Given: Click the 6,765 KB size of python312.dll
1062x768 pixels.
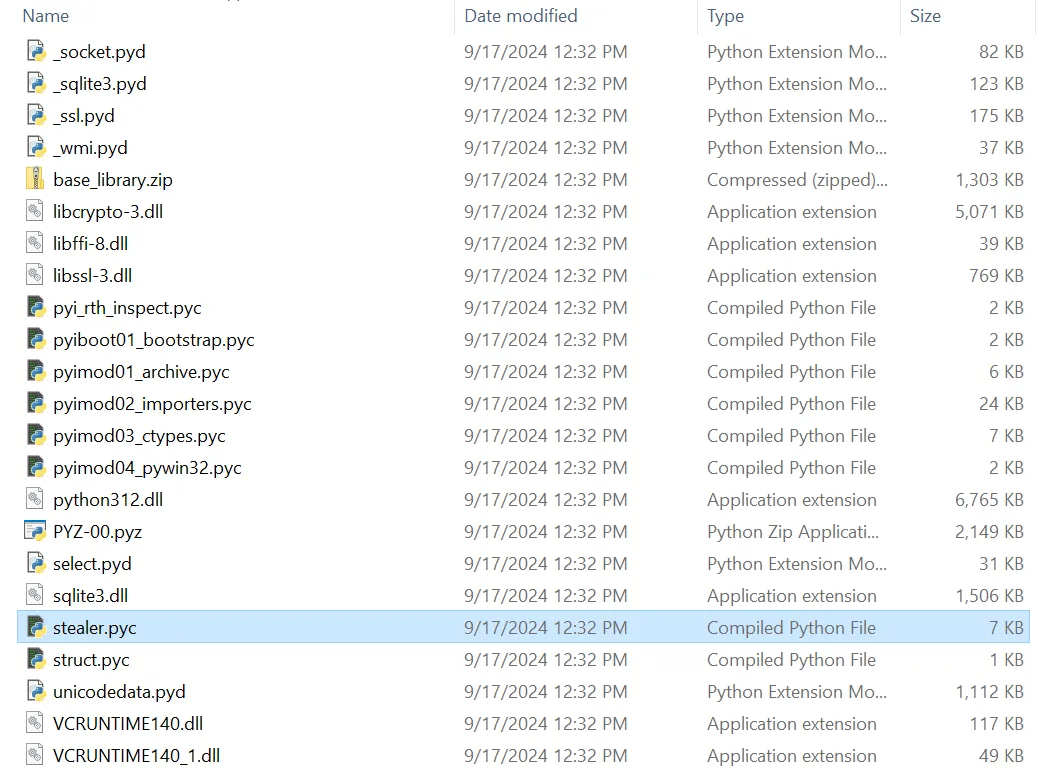Looking at the screenshot, I should (x=989, y=500).
